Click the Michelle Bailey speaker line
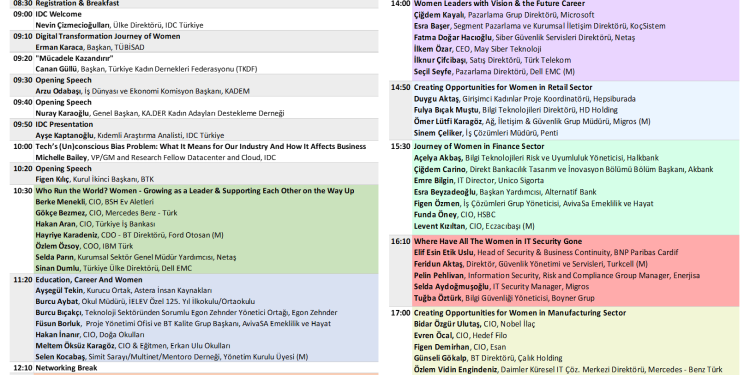 [x=156, y=157]
